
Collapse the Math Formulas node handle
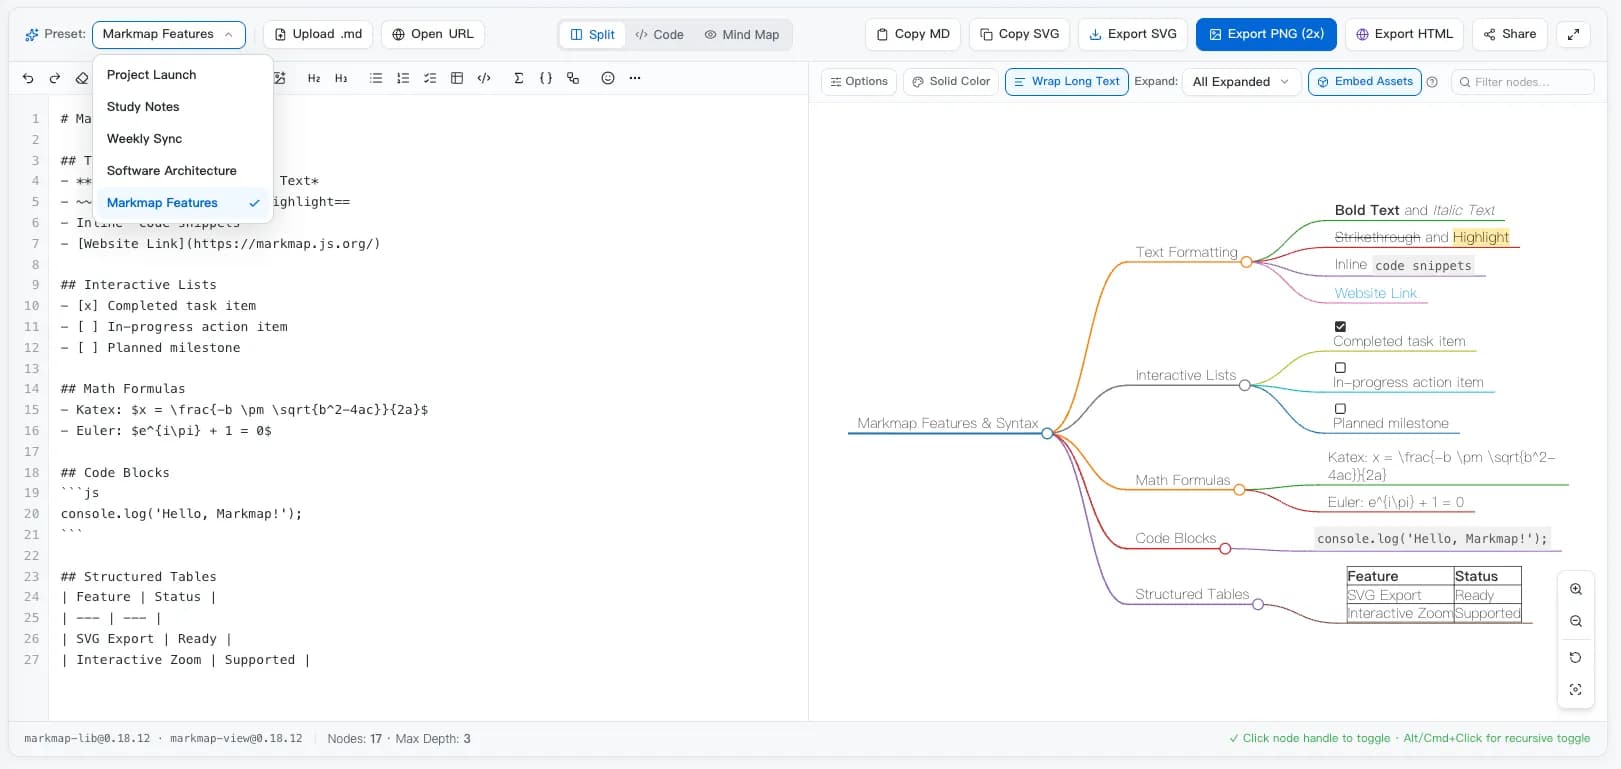point(1239,490)
